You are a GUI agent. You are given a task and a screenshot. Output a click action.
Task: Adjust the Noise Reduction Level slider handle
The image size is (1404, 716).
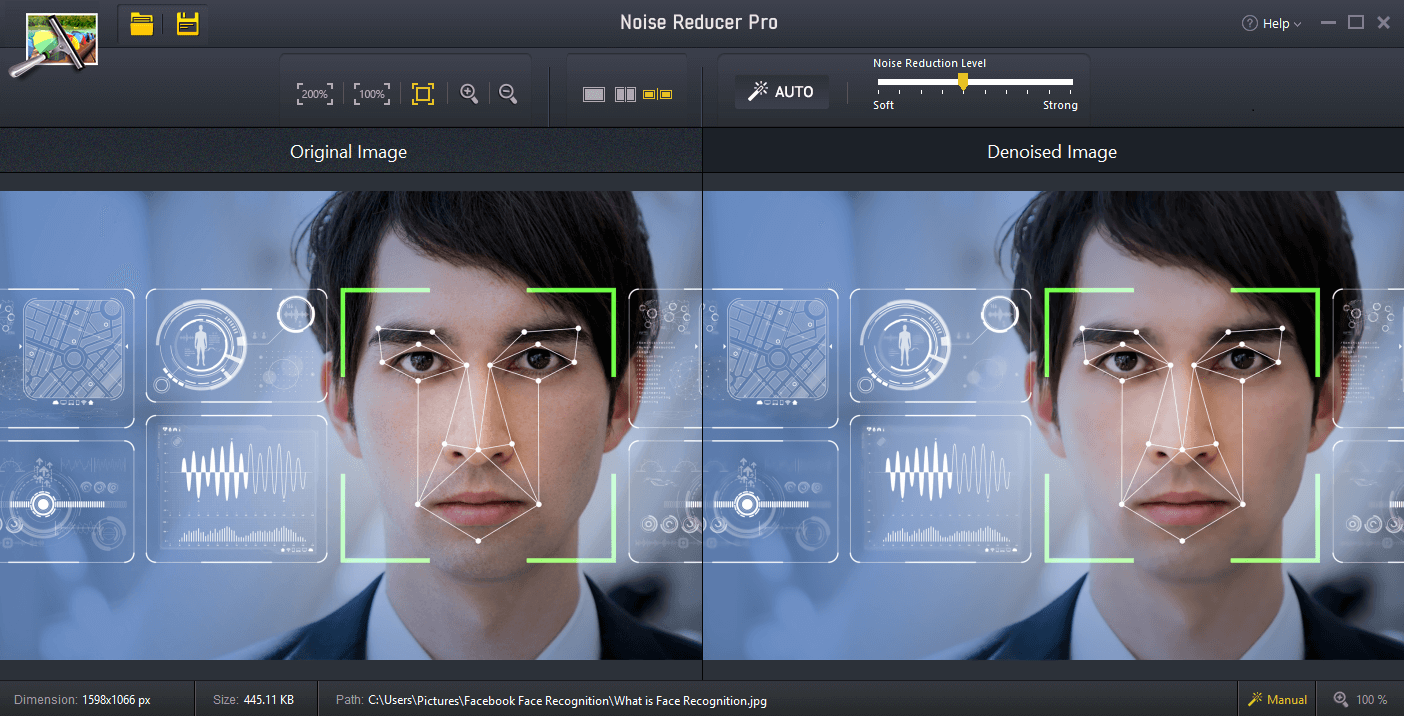(962, 83)
